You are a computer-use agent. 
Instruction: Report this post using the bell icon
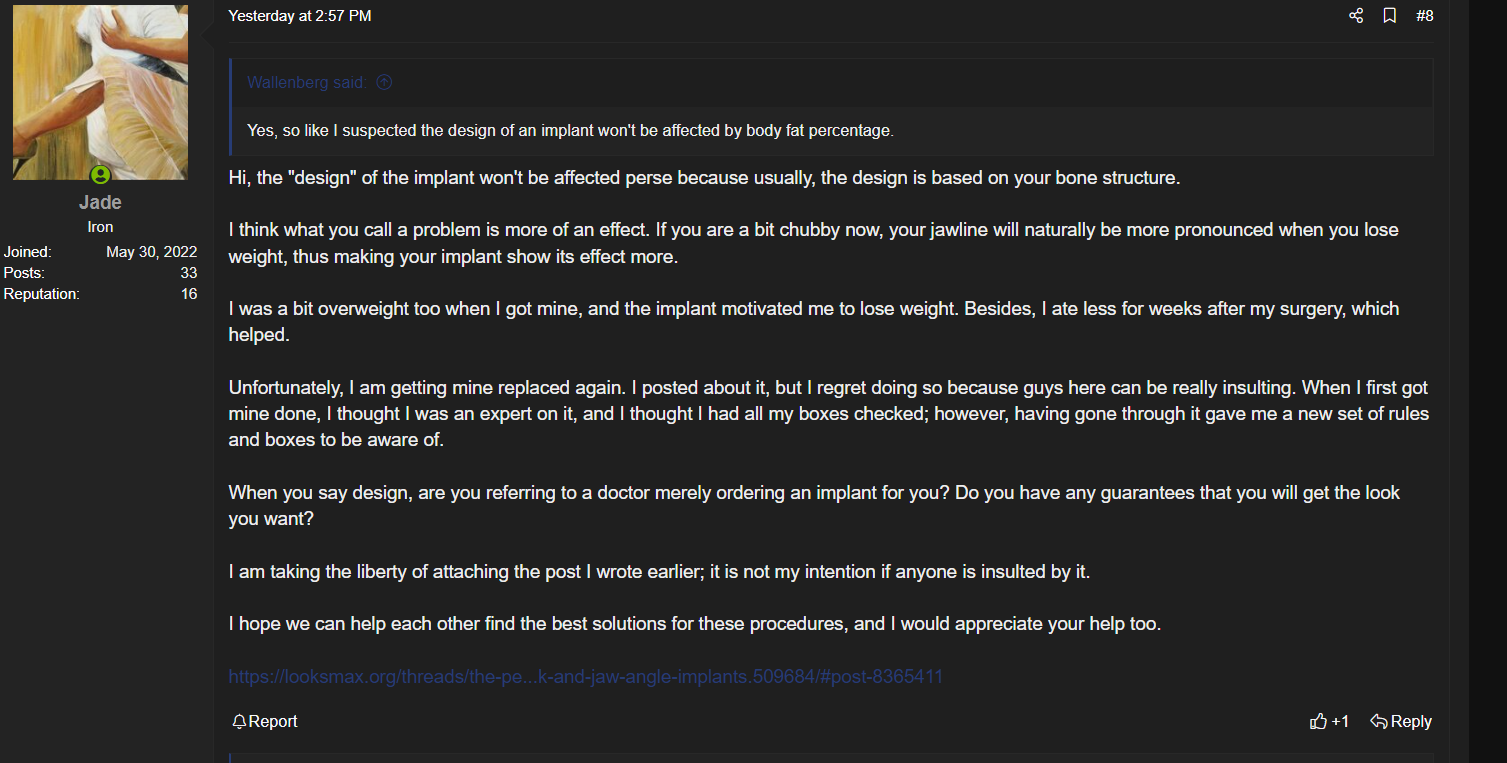tap(264, 721)
